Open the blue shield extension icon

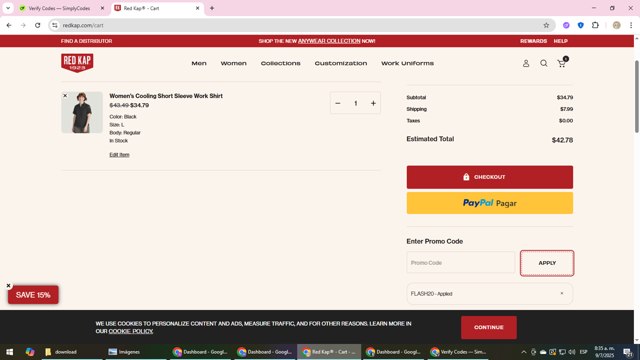[580, 25]
